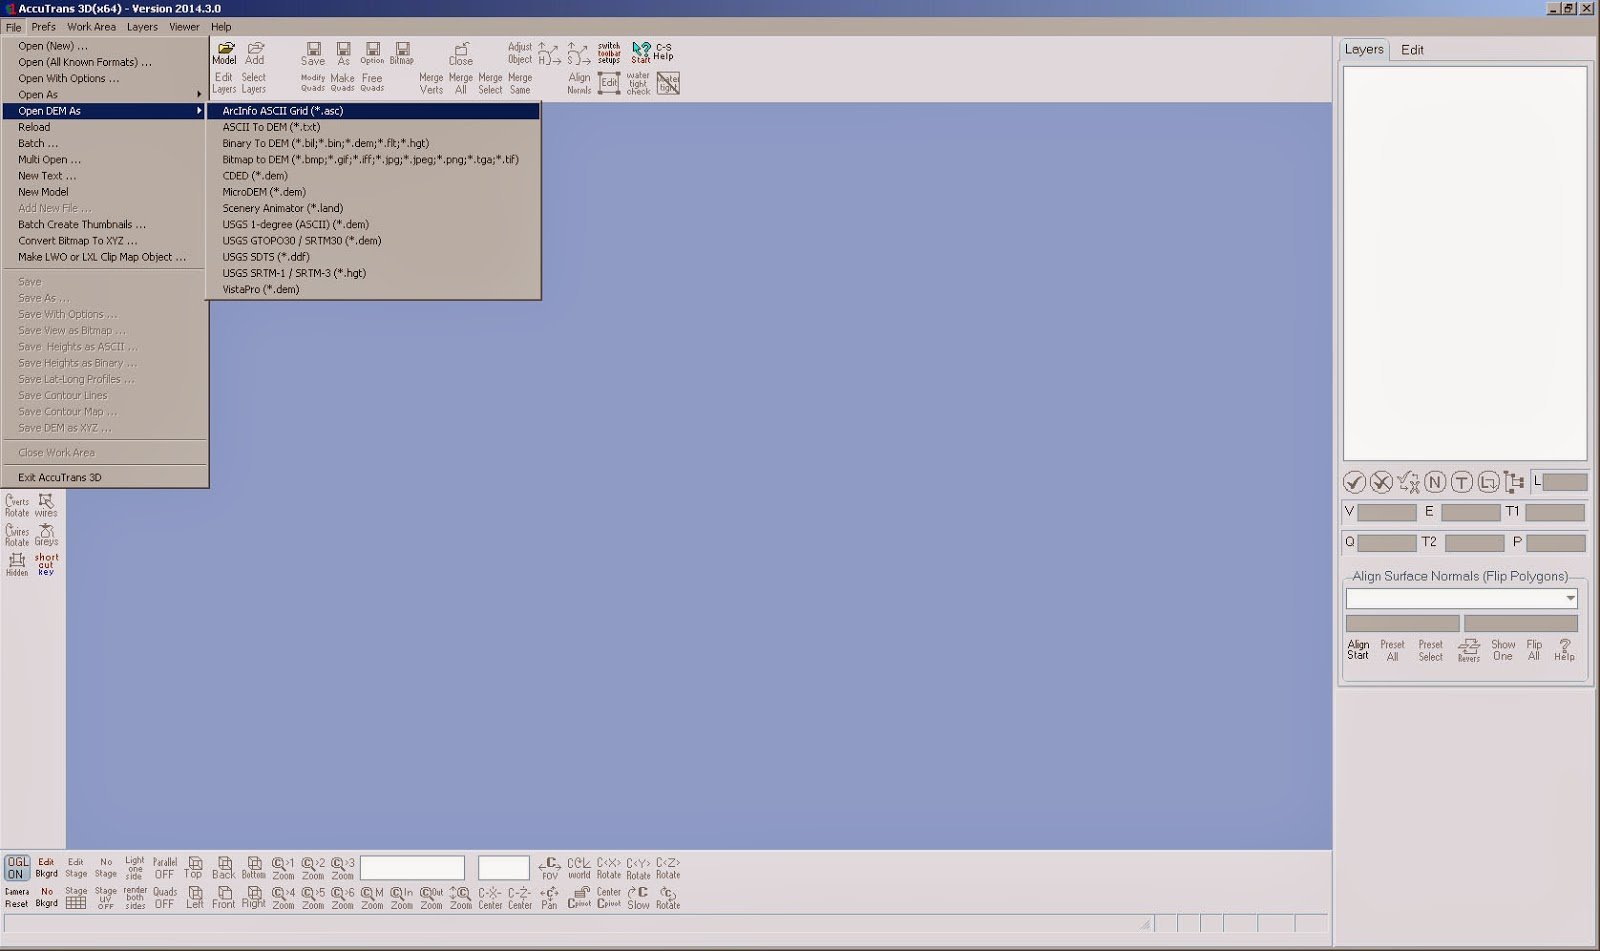Screen dimensions: 1600x951
Task: Toggle Quads OFF display
Action: click(164, 897)
